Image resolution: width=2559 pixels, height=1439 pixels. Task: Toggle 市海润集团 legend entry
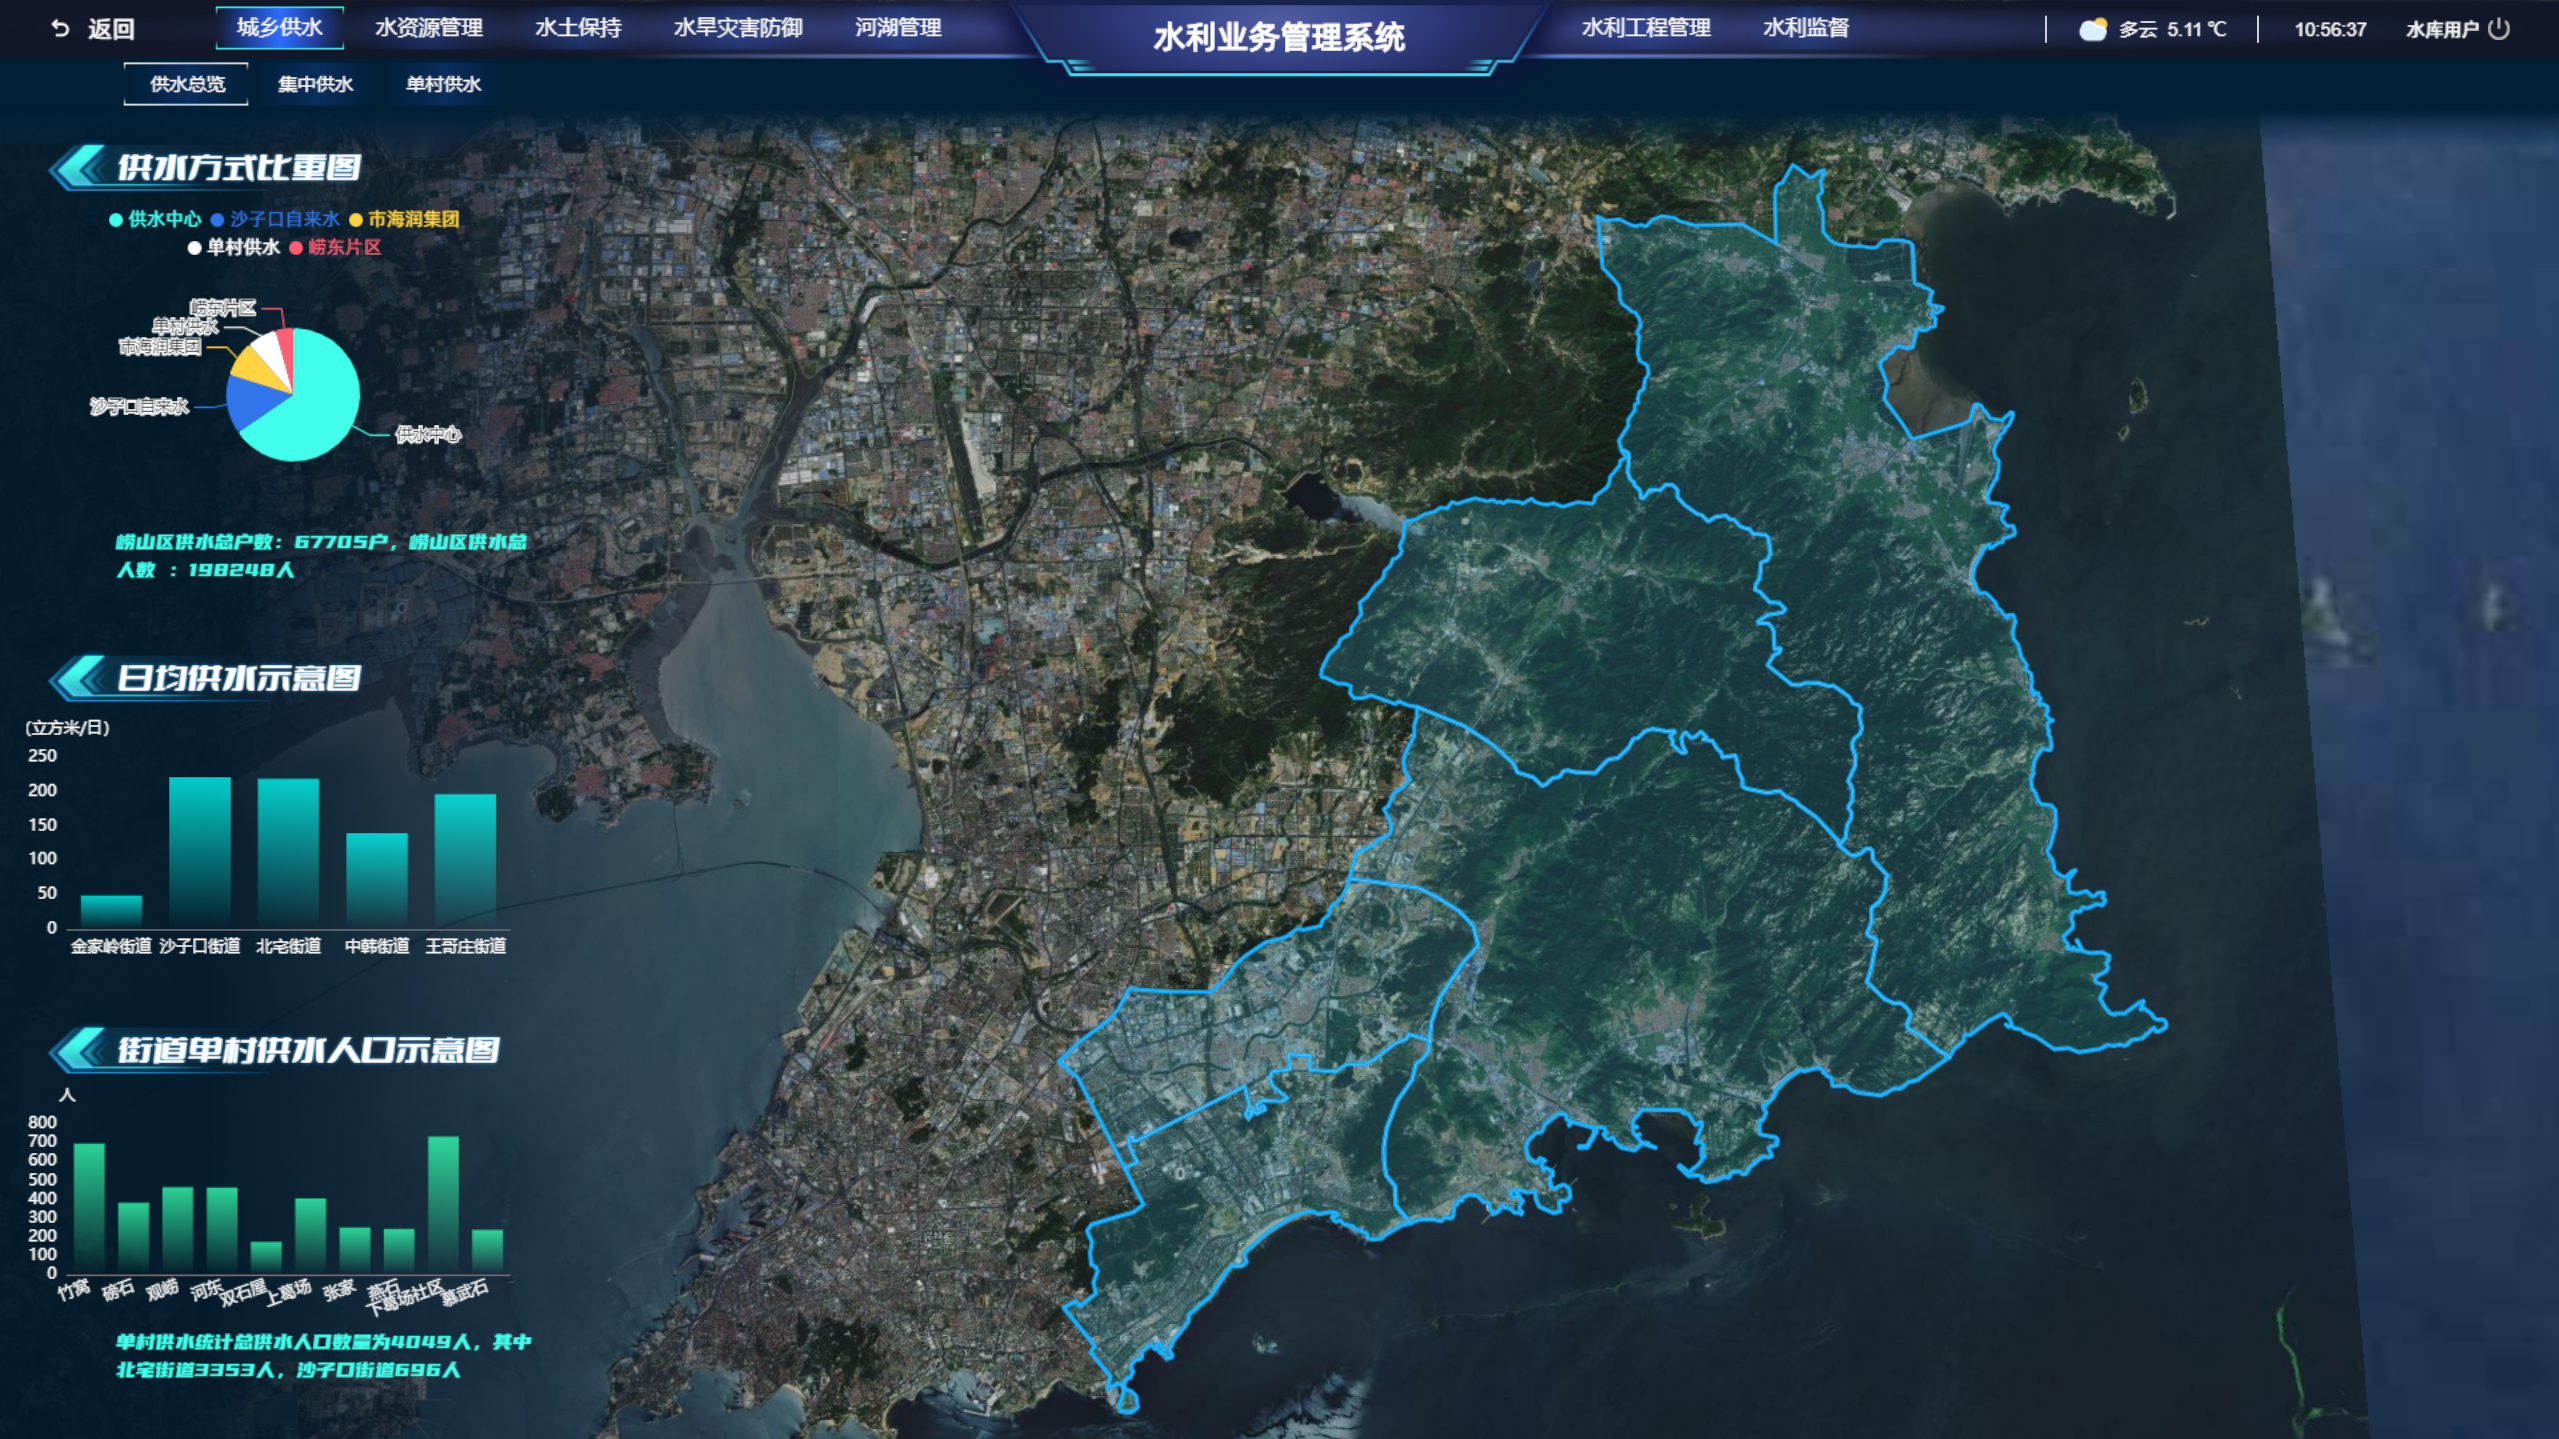404,219
